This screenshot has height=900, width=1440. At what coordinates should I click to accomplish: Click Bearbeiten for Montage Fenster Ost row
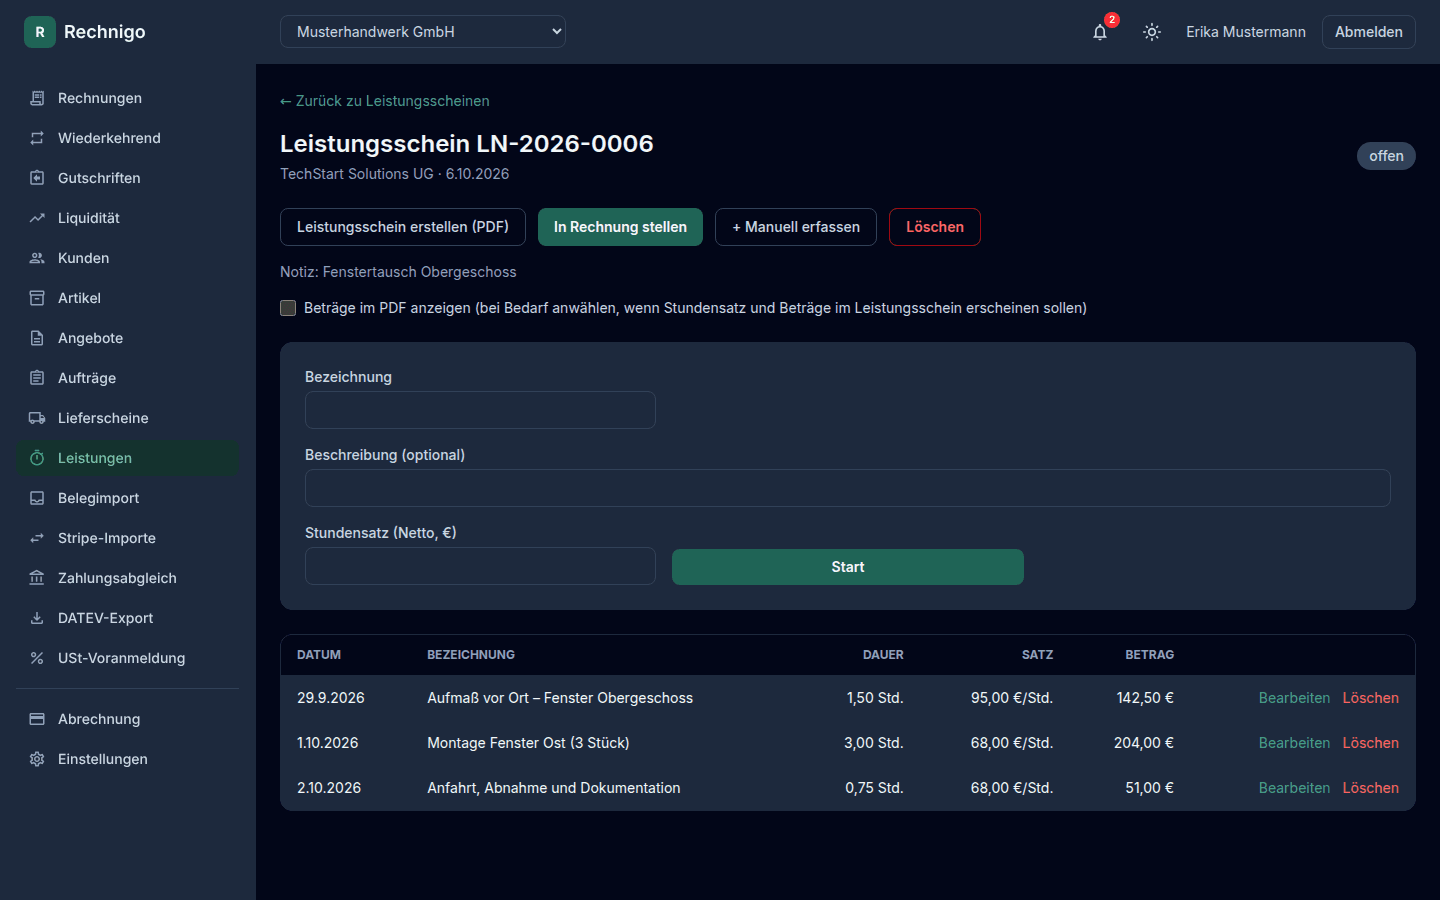coord(1294,743)
